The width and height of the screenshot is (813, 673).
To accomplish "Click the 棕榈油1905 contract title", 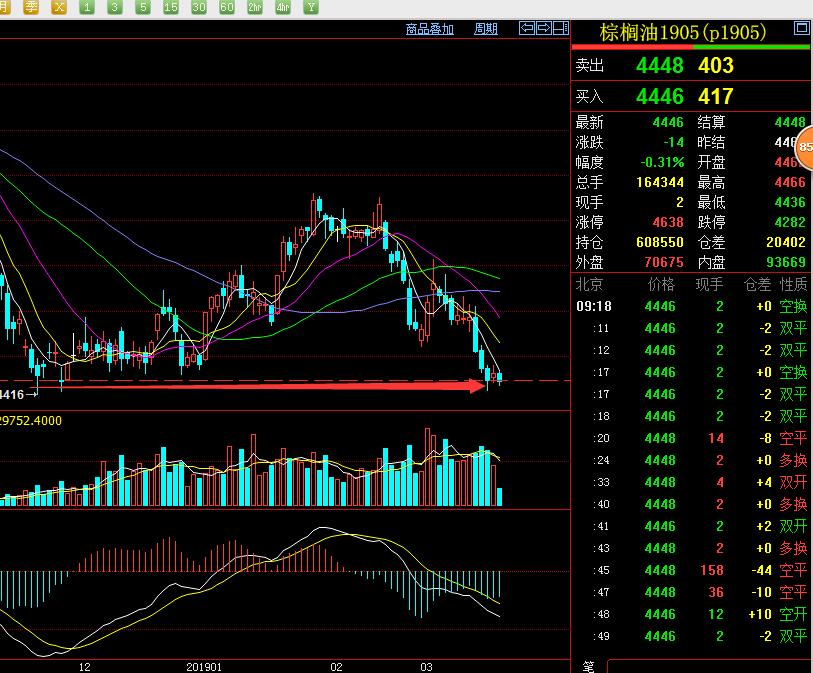I will click(x=683, y=33).
